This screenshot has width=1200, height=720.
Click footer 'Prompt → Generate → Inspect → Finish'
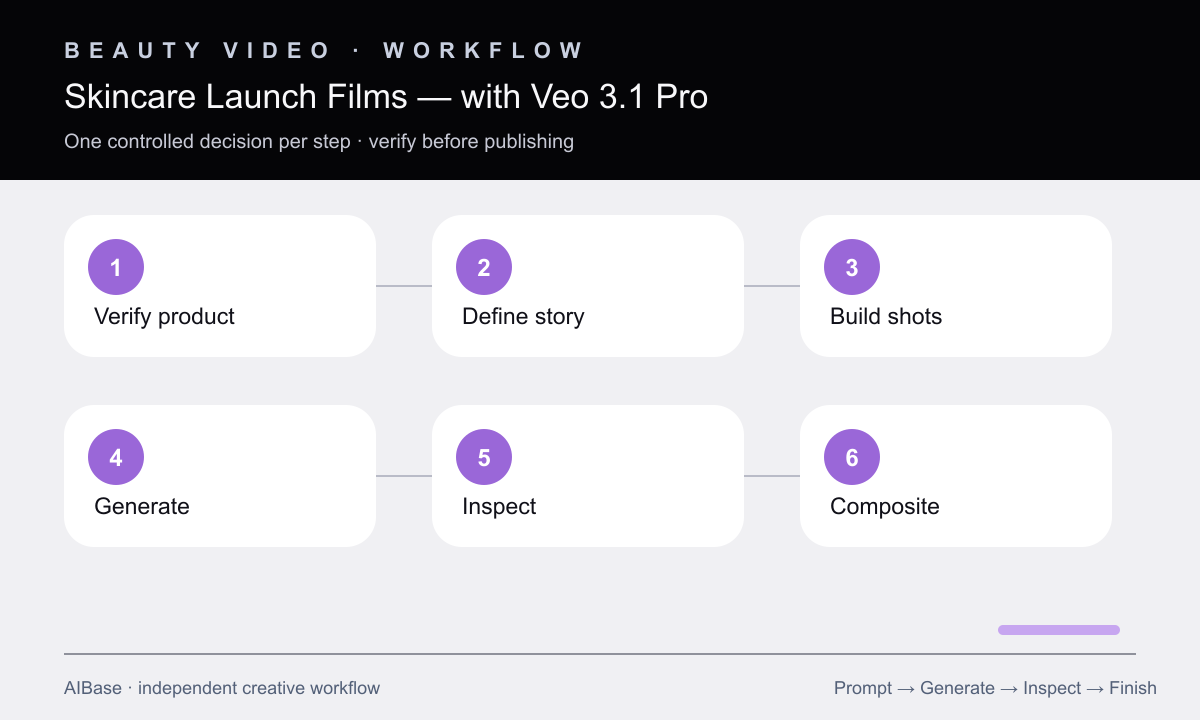point(995,688)
